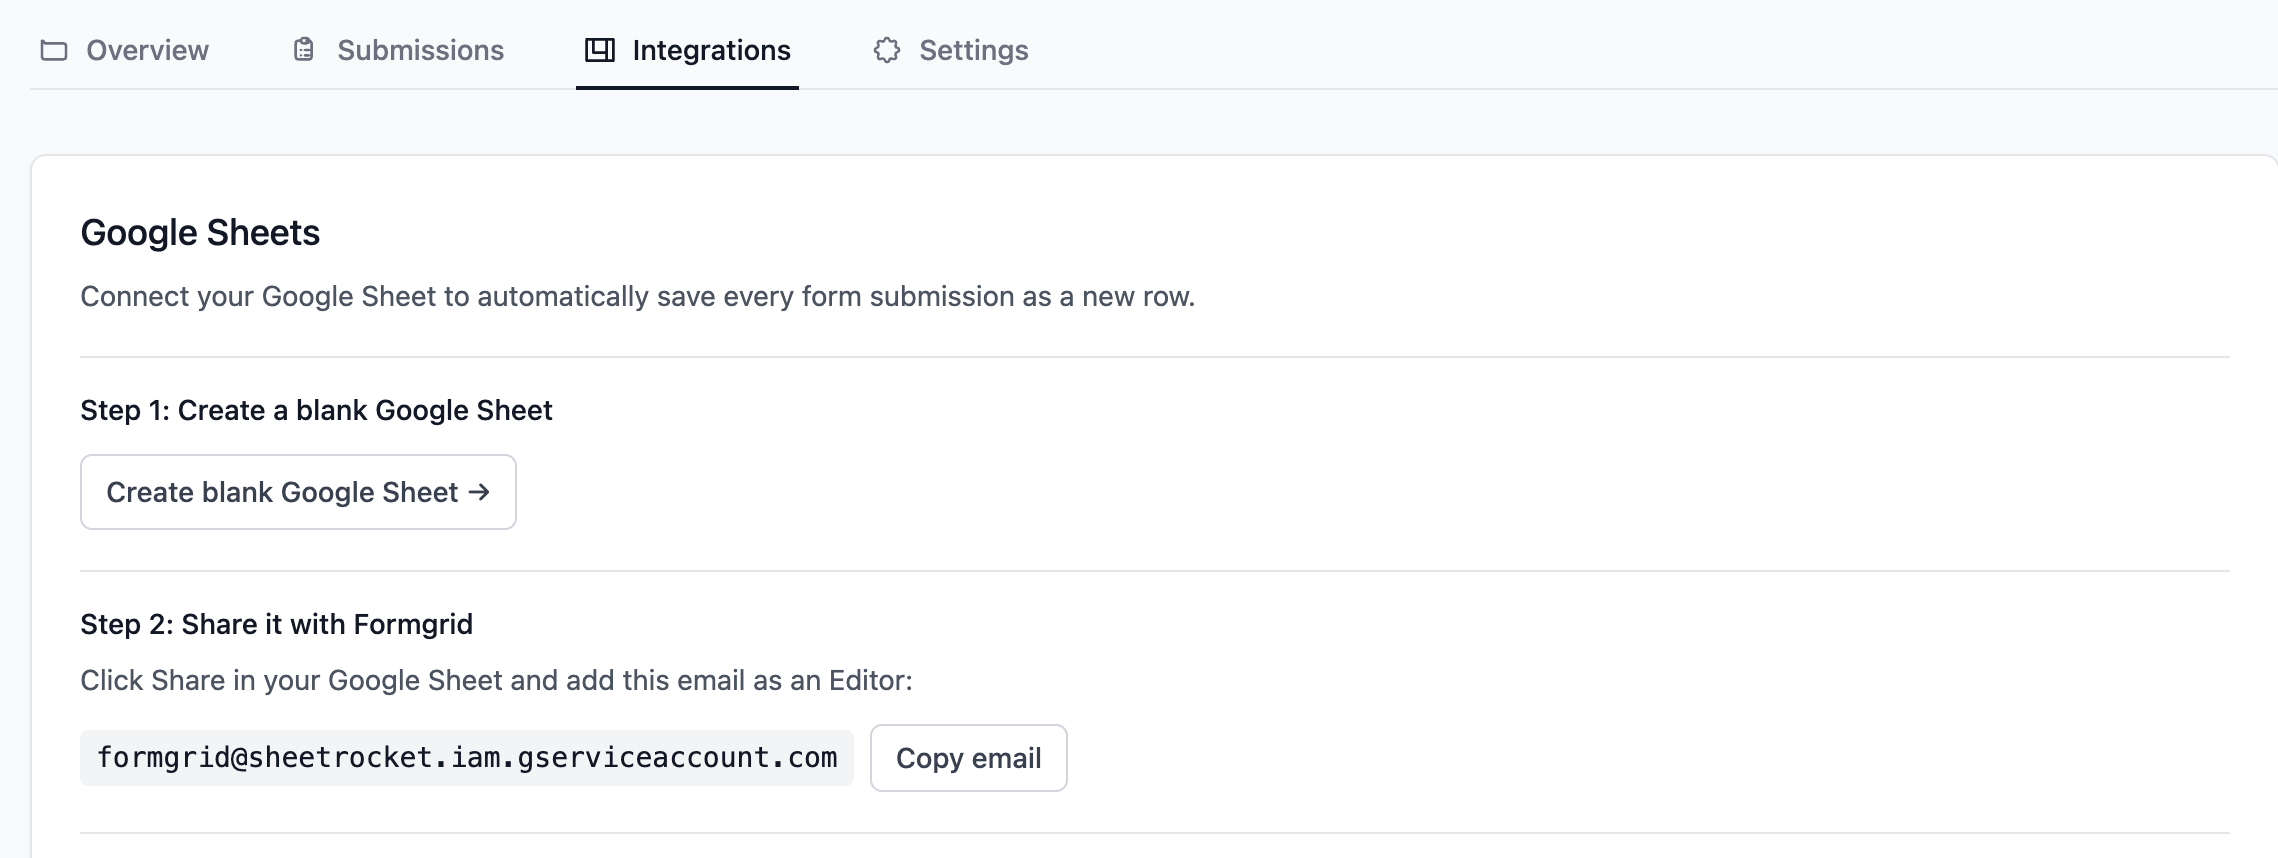Click the arrow in Create blank Google Sheet
This screenshot has width=2278, height=858.
coord(480,492)
